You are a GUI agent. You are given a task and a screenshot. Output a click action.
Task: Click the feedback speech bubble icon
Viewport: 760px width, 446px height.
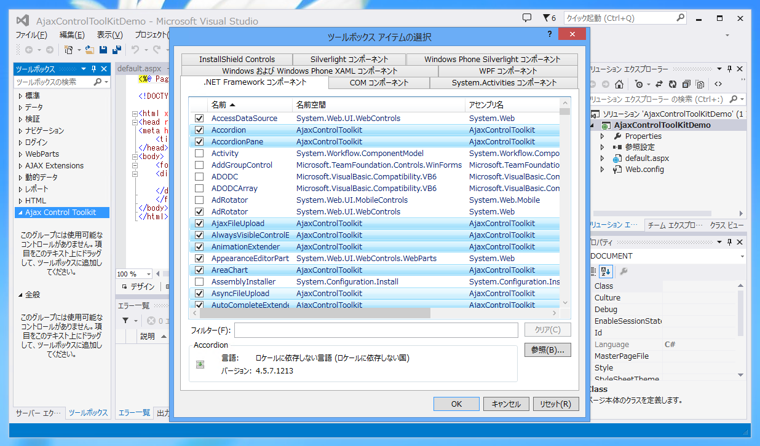click(x=527, y=18)
